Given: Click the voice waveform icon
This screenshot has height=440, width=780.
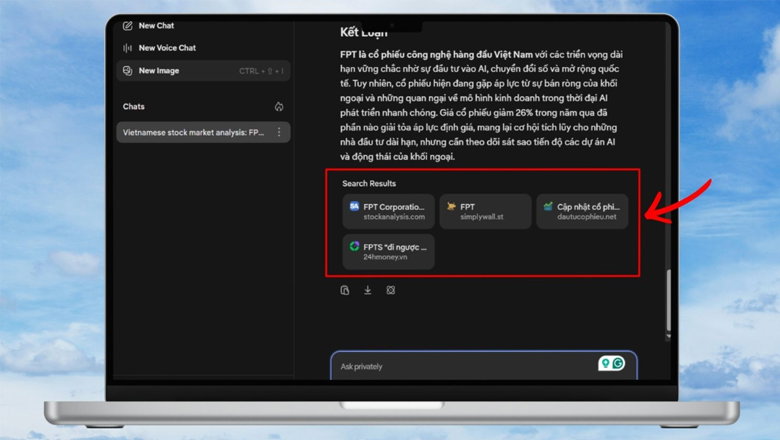Looking at the screenshot, I should tap(127, 48).
